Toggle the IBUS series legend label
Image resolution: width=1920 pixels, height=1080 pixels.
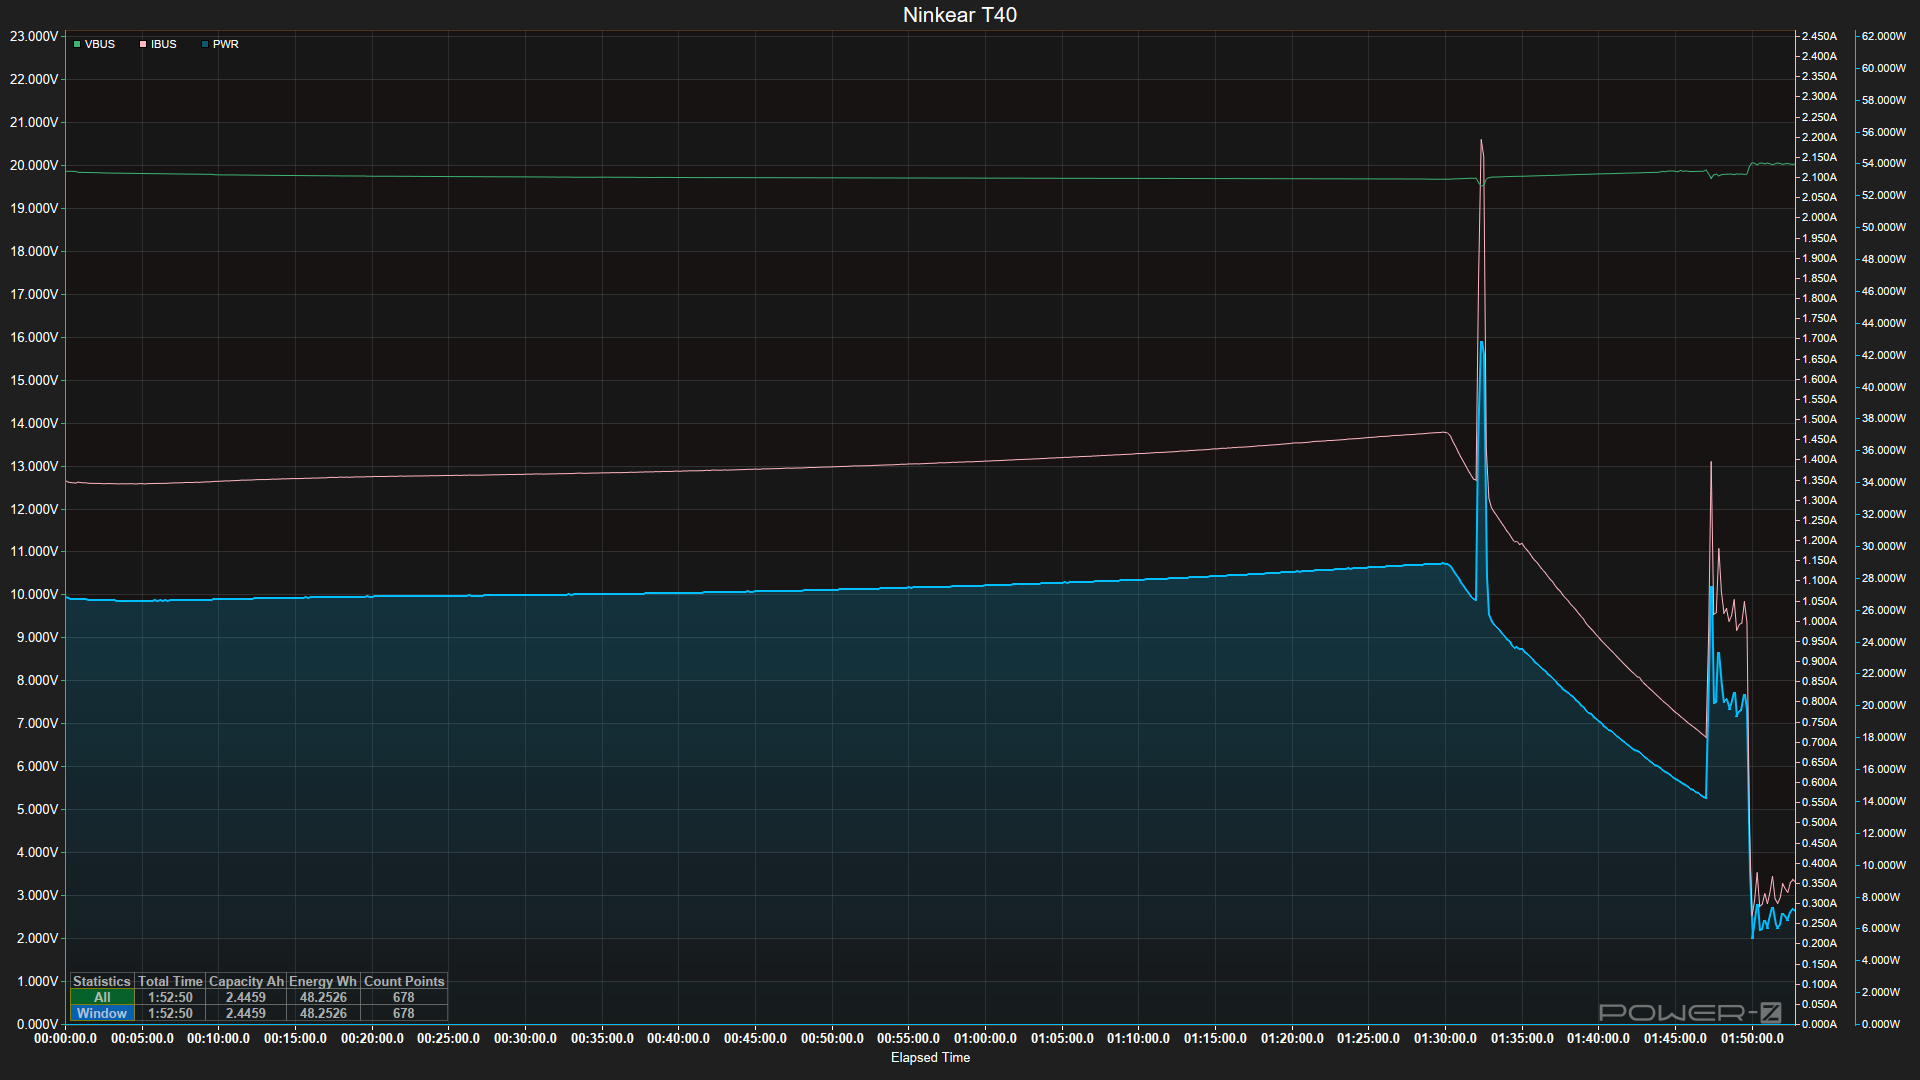click(x=164, y=44)
